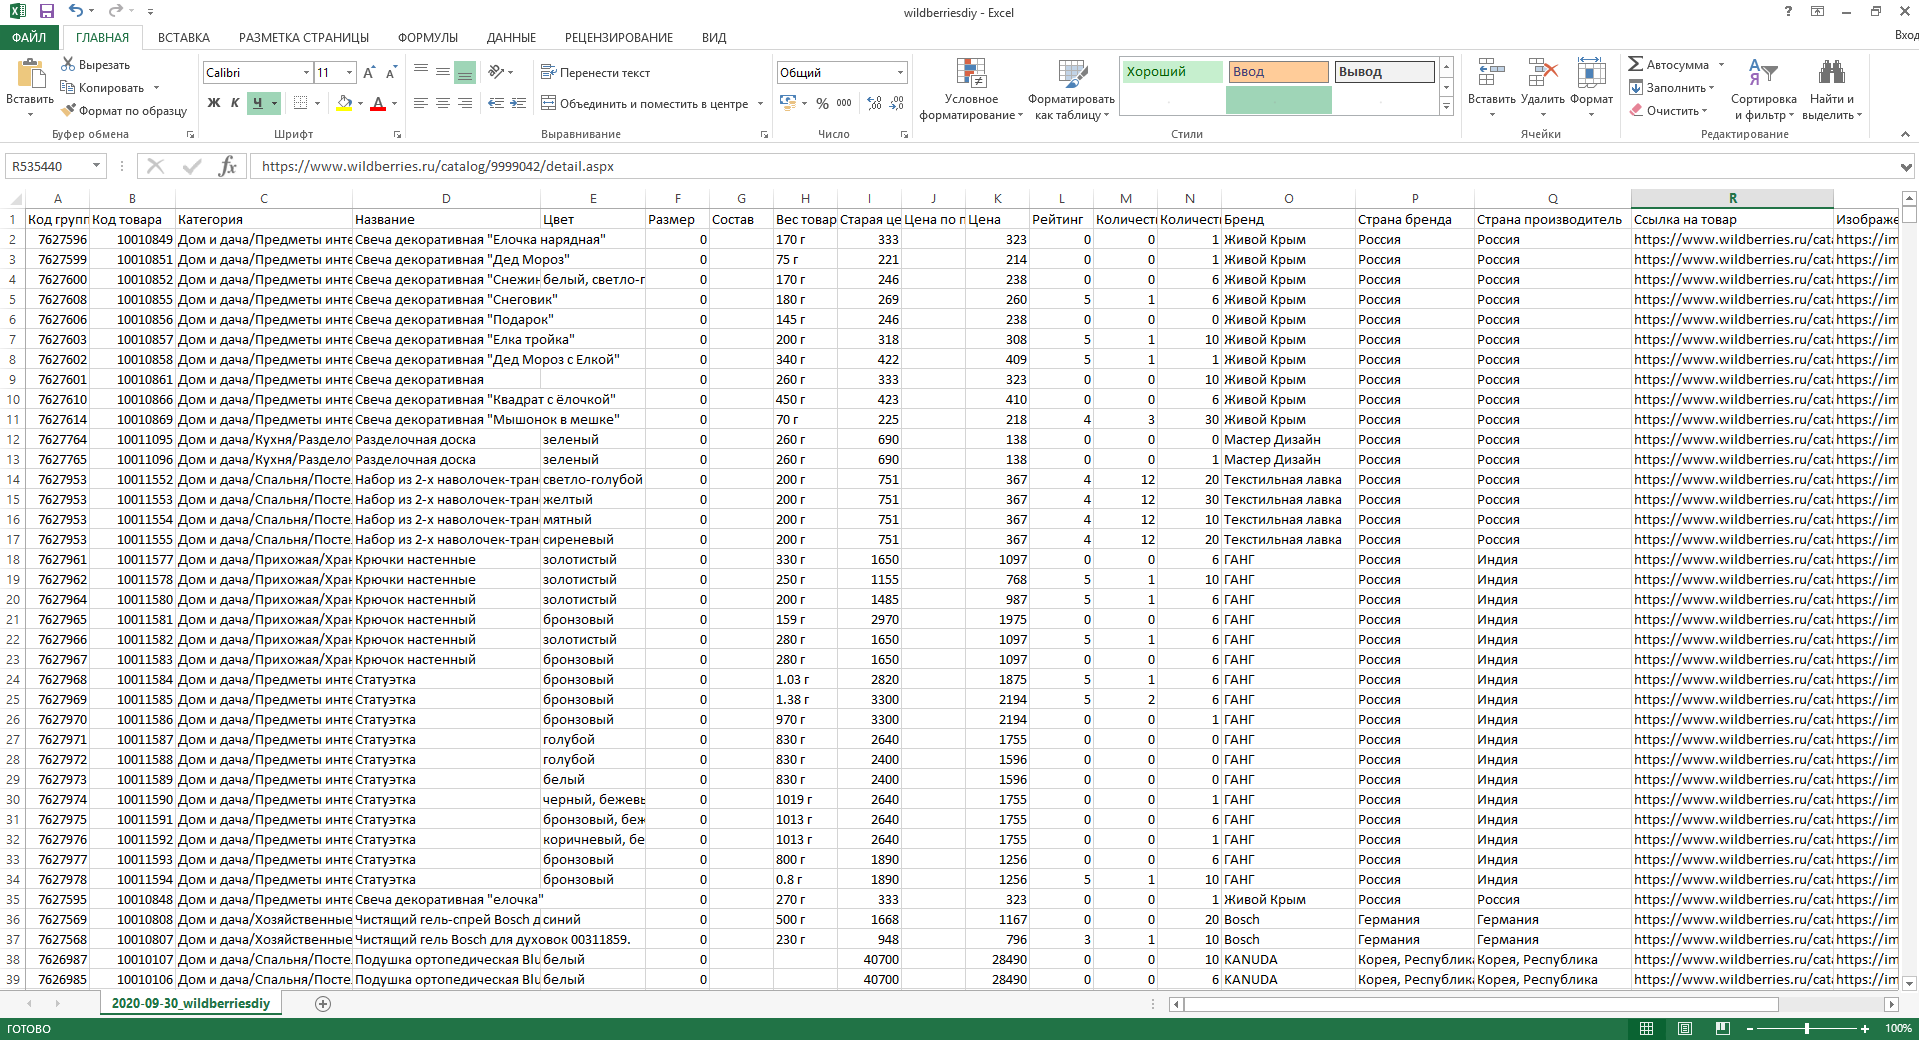Select sheet tab 2020-09-30_wildberriesdiy
Viewport: 1919px width, 1040px height.
tap(191, 1003)
